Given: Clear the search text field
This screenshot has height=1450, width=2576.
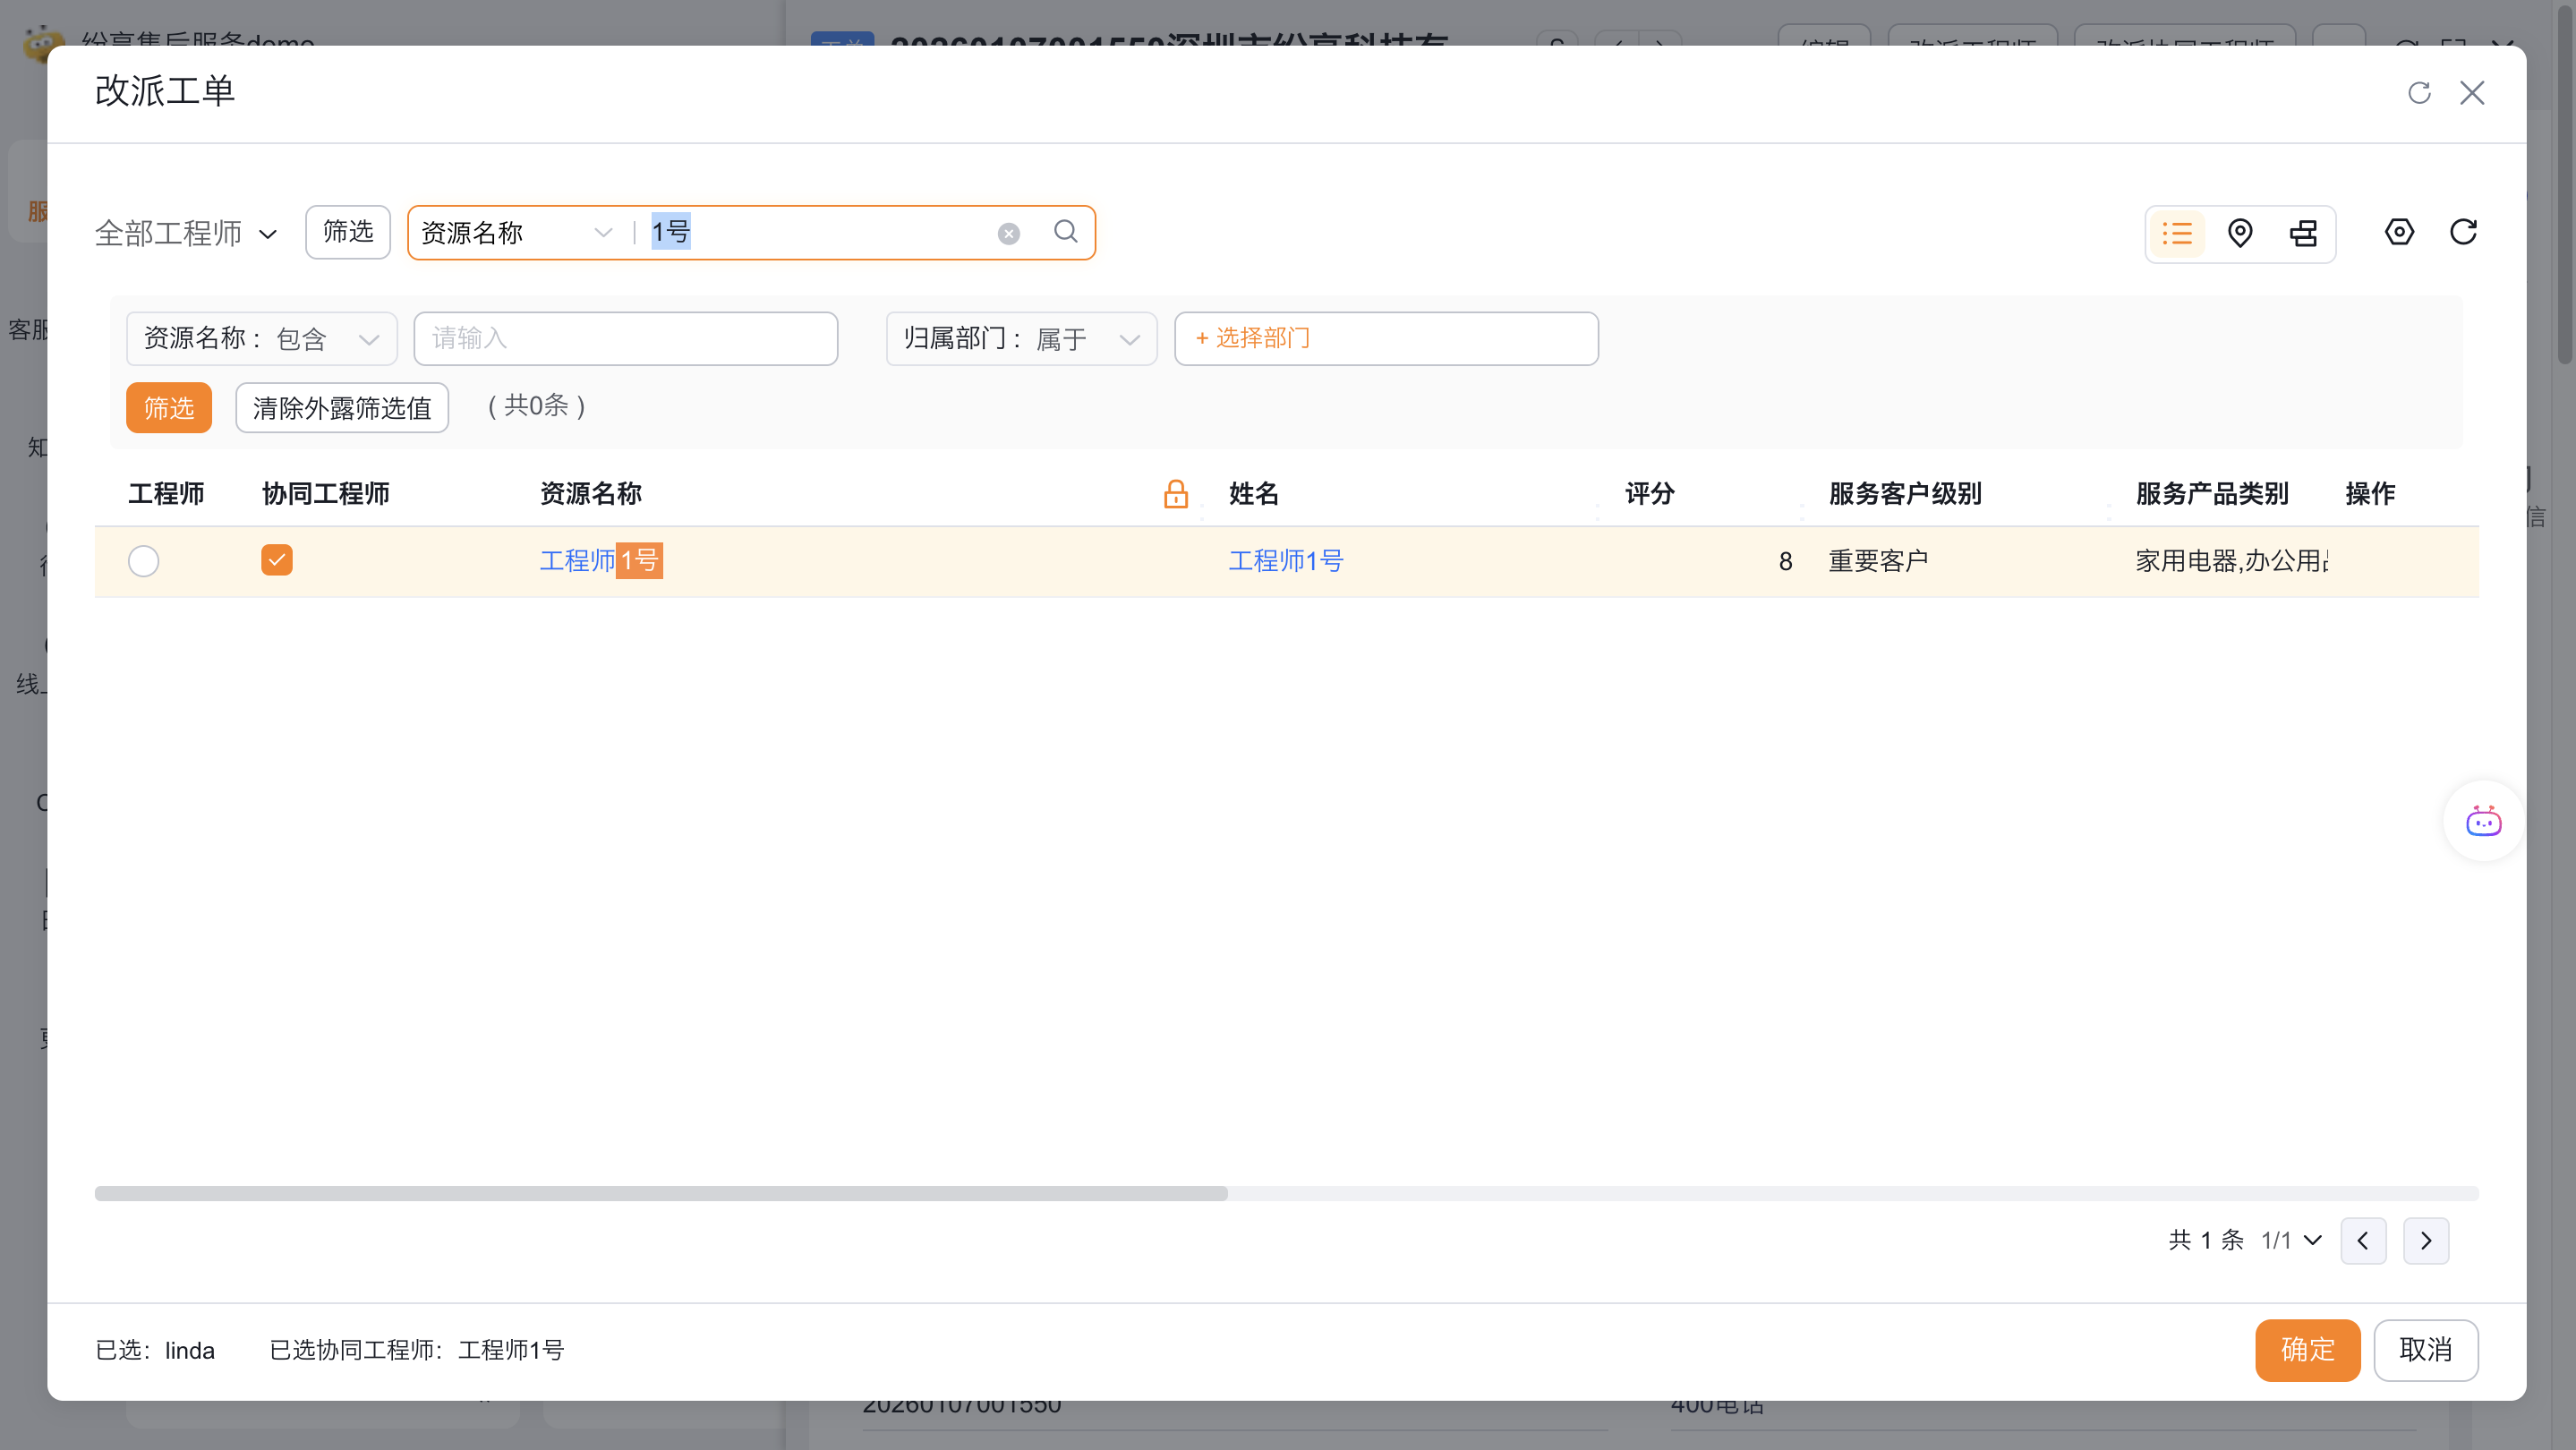Looking at the screenshot, I should [x=1008, y=233].
